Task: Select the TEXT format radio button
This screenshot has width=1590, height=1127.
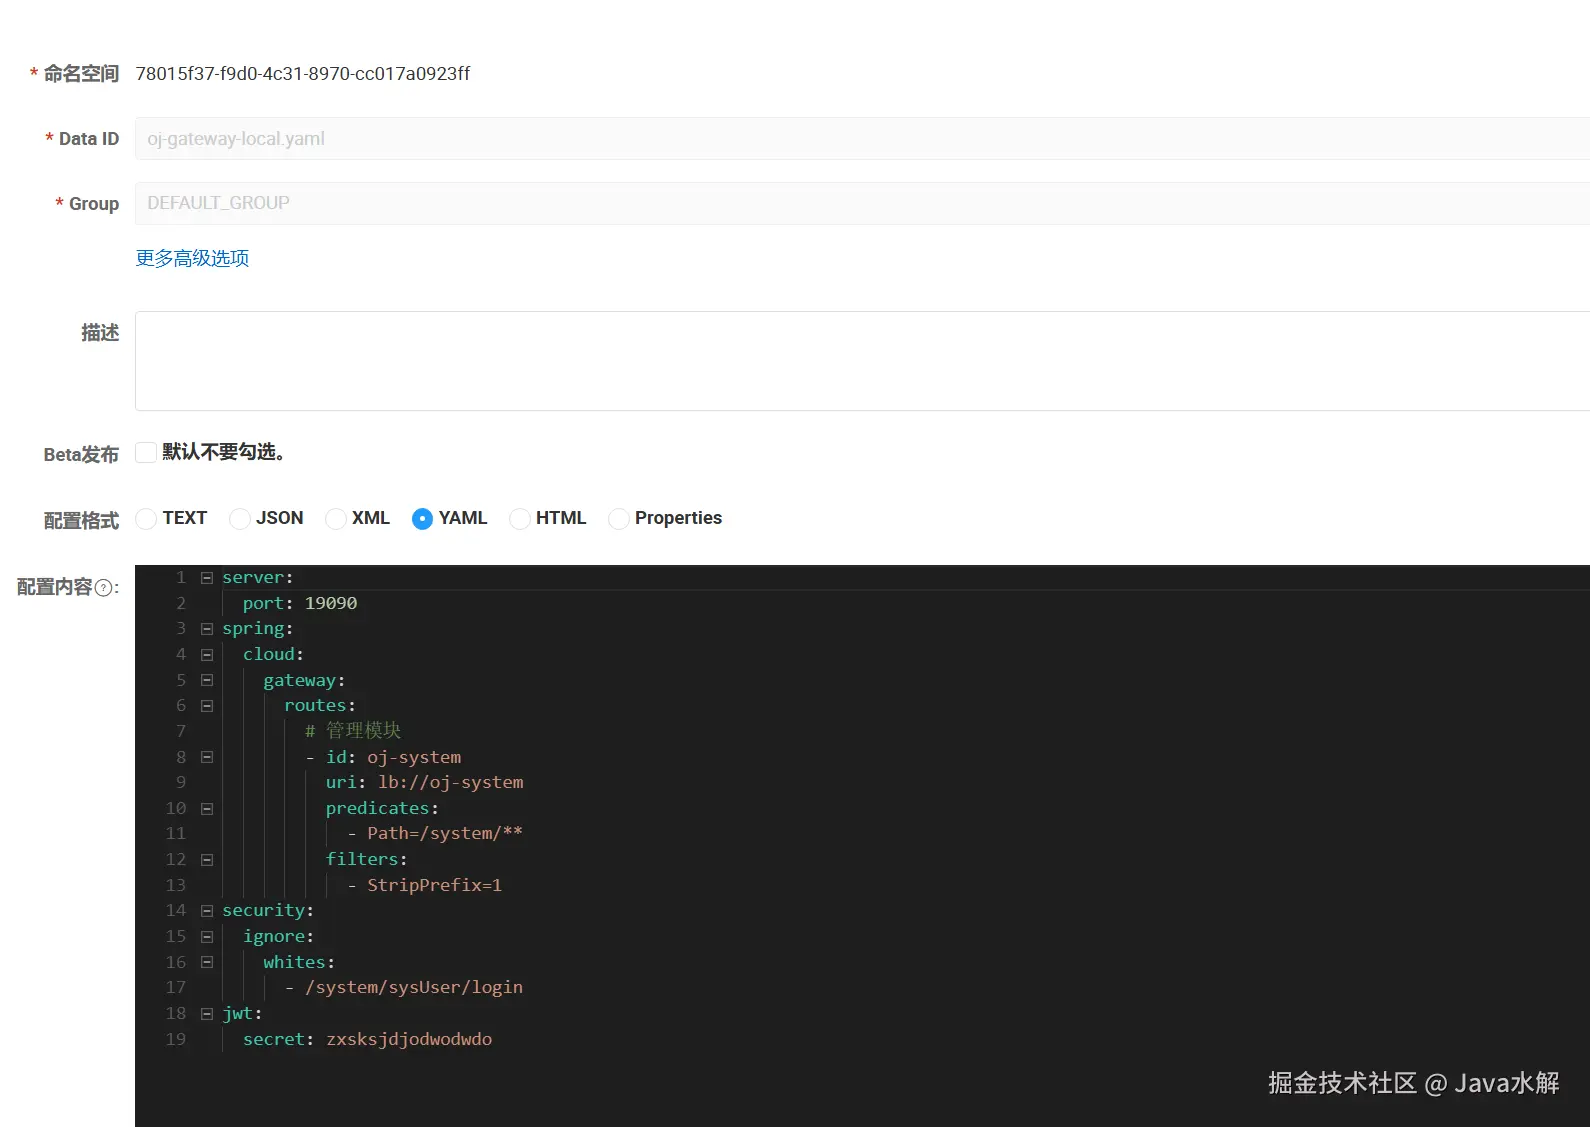Action: click(146, 518)
